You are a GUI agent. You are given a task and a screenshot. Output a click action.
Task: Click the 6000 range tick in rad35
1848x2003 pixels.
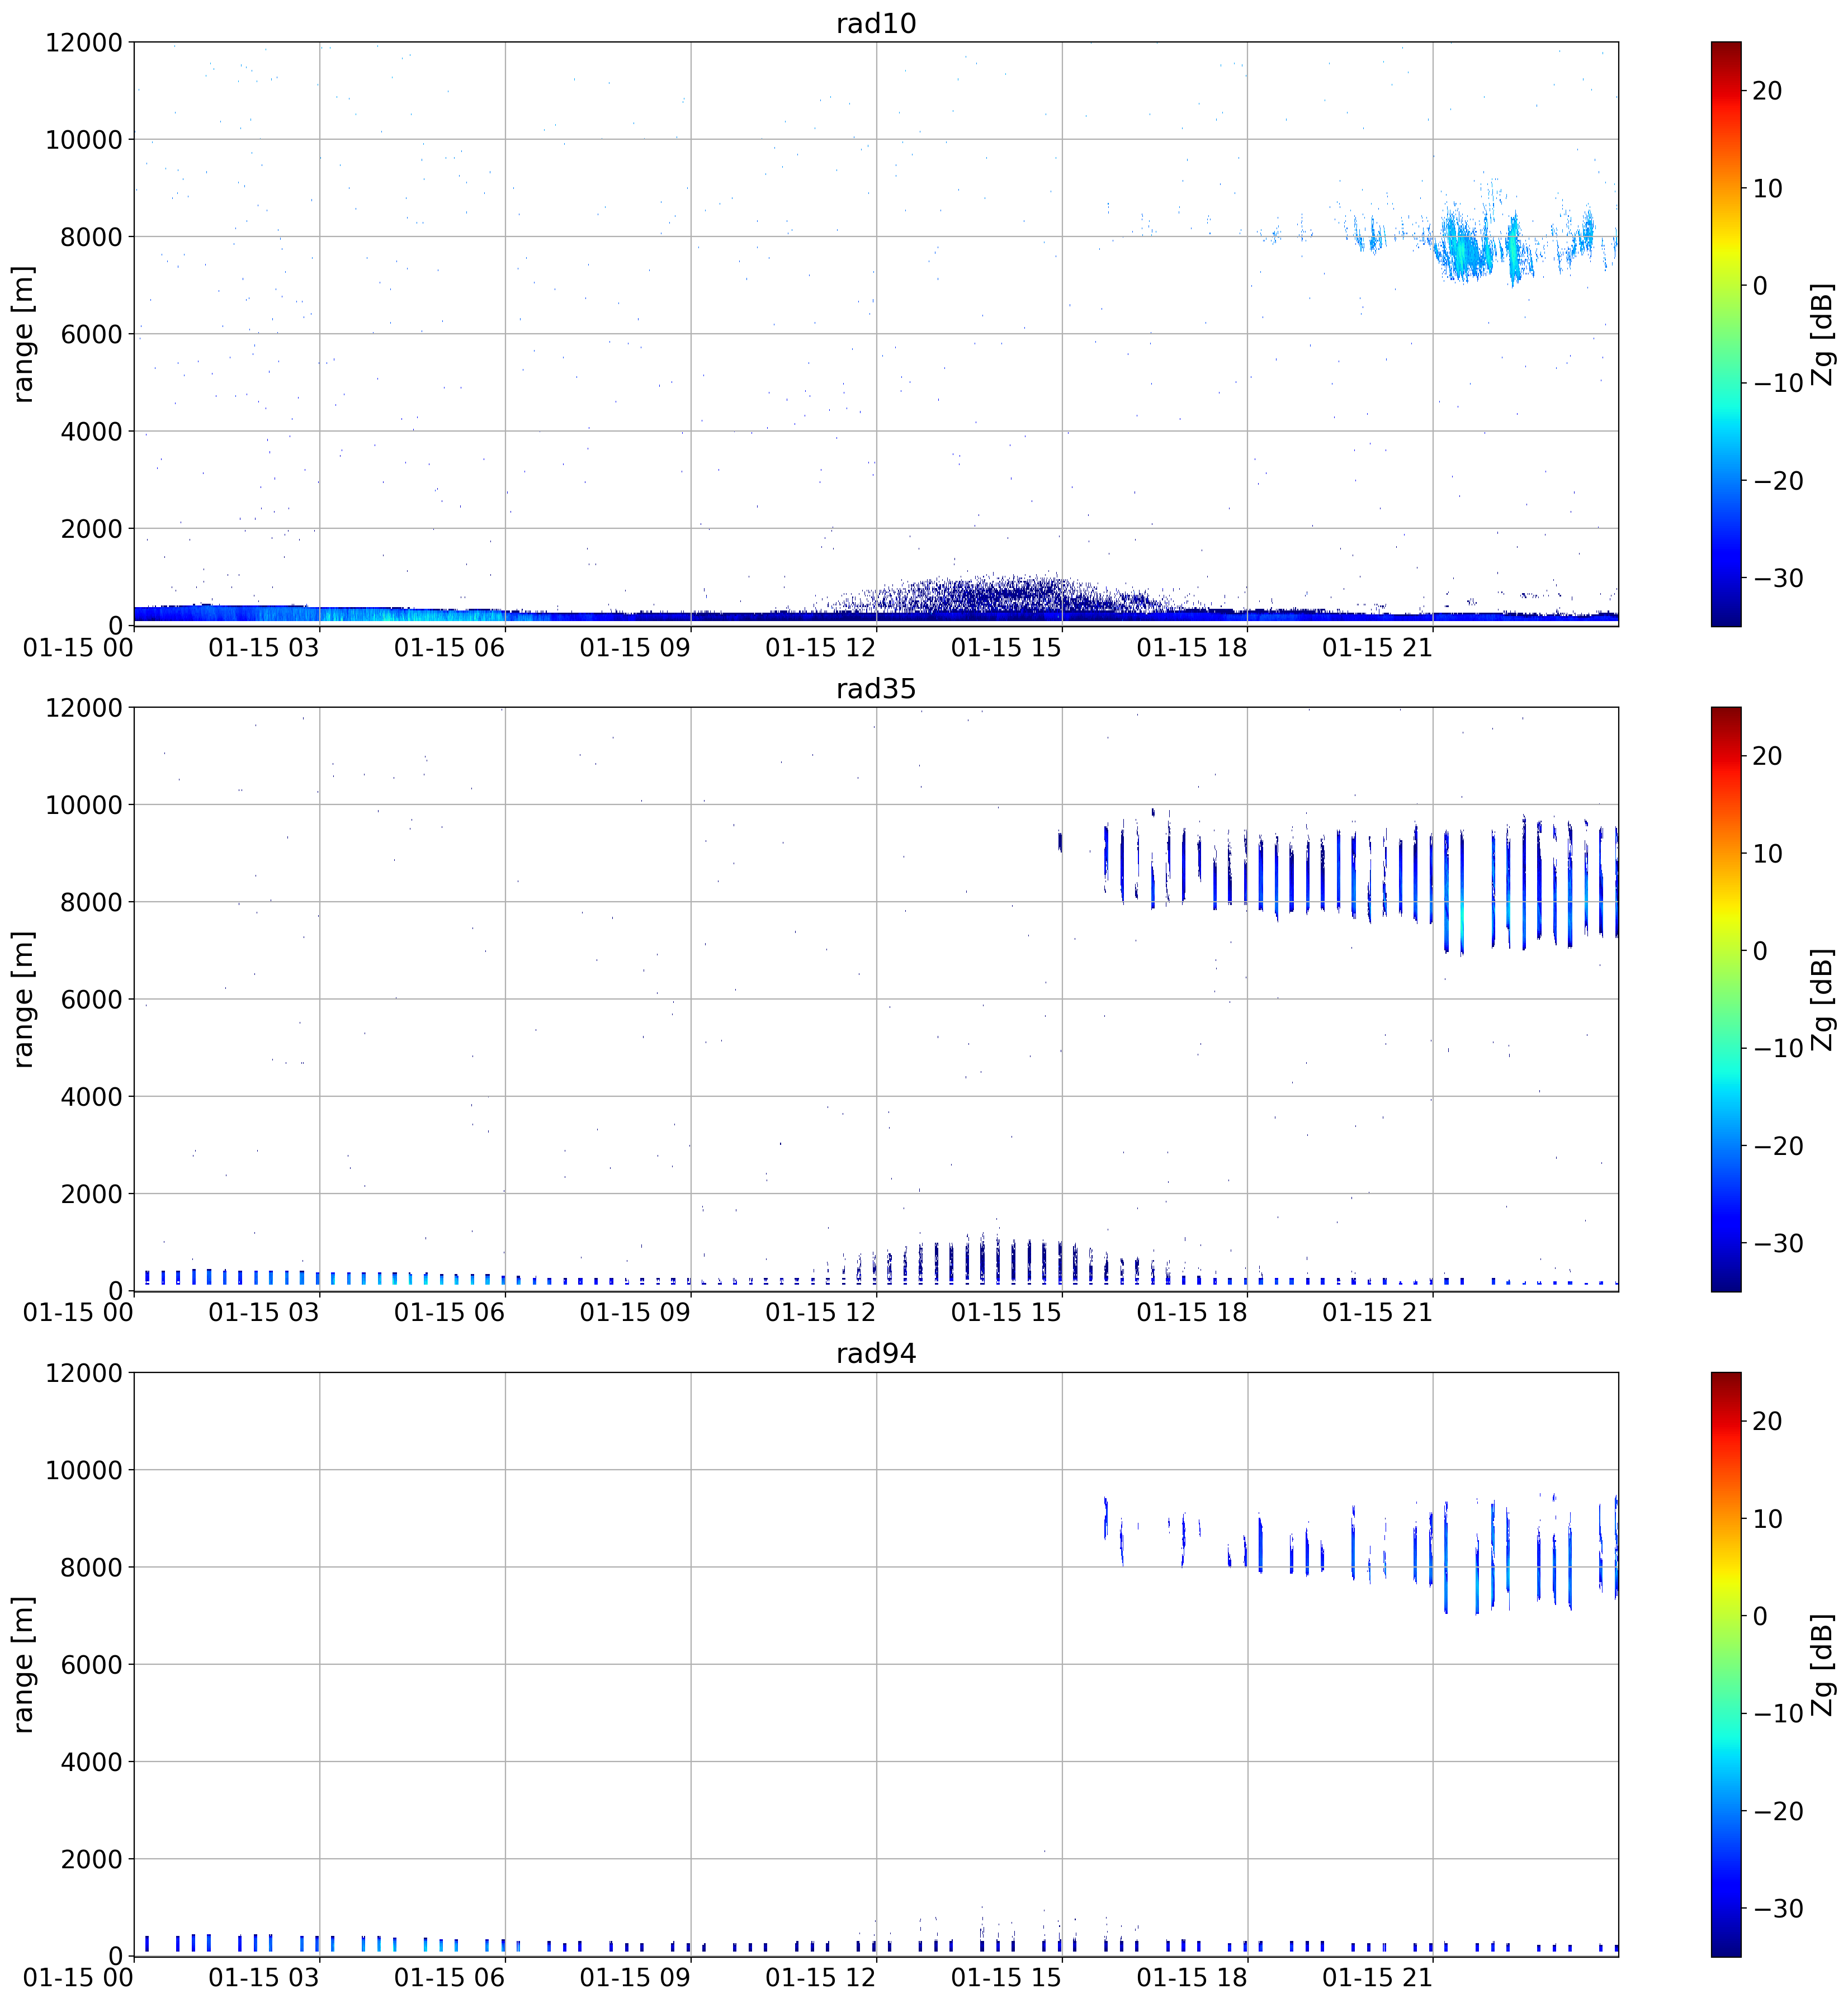click(91, 999)
